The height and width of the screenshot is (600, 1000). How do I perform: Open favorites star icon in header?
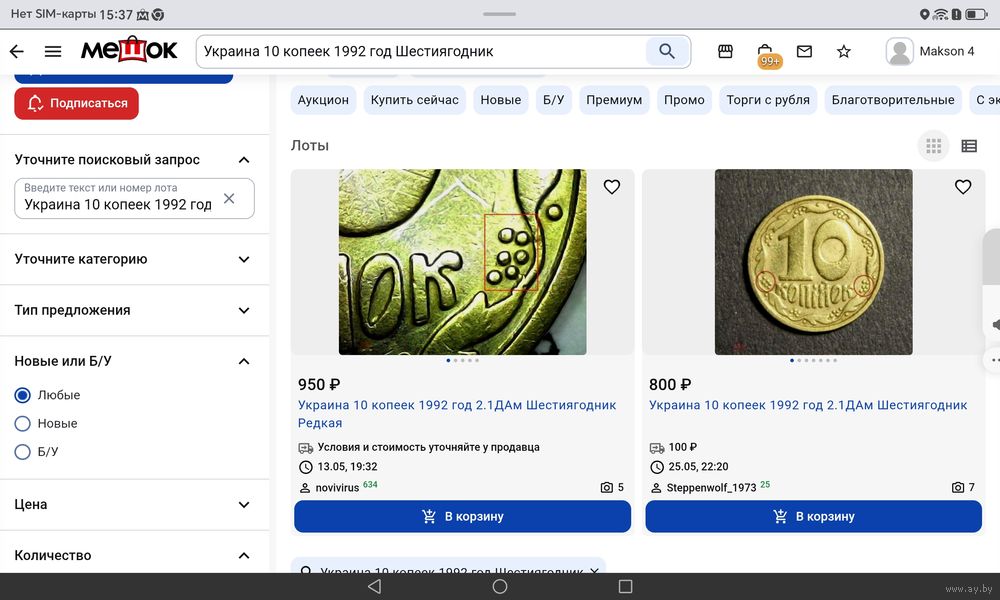(844, 51)
